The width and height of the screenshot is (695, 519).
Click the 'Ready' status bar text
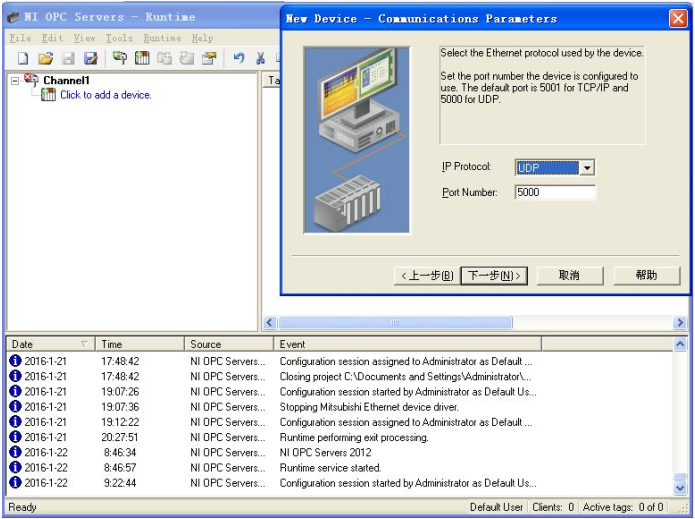click(x=22, y=507)
